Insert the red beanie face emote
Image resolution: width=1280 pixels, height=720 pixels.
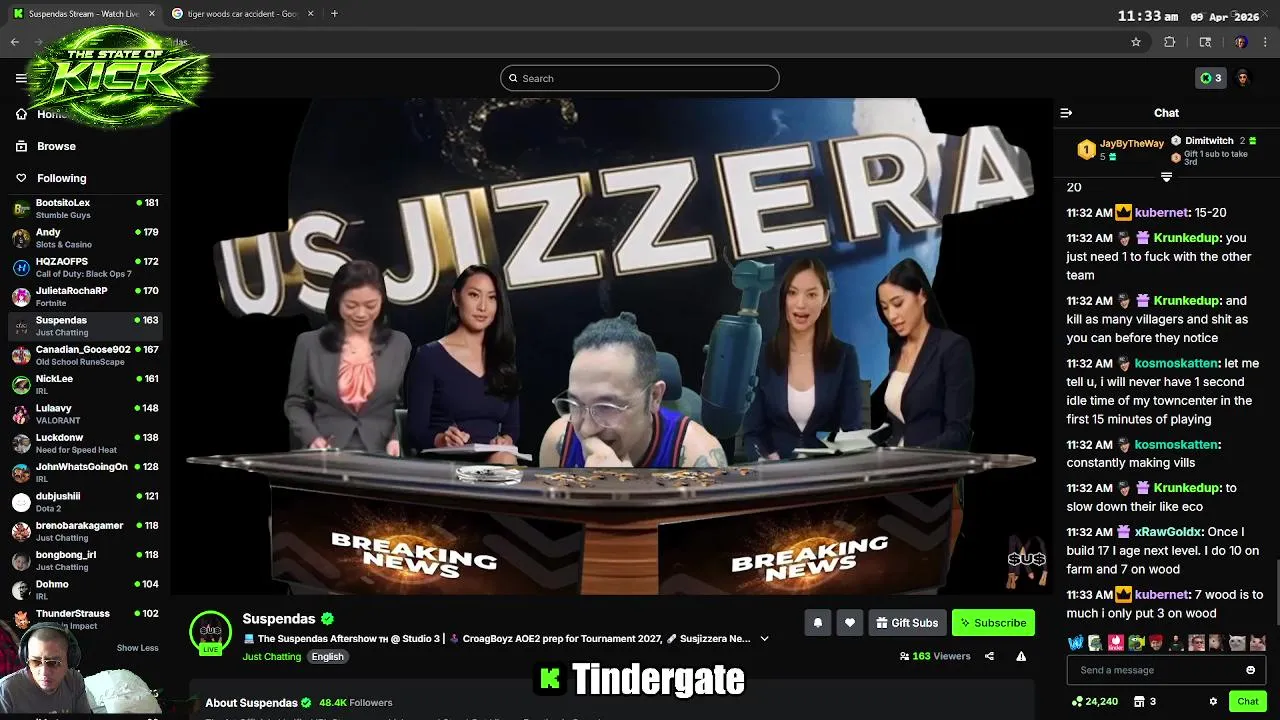click(1156, 643)
